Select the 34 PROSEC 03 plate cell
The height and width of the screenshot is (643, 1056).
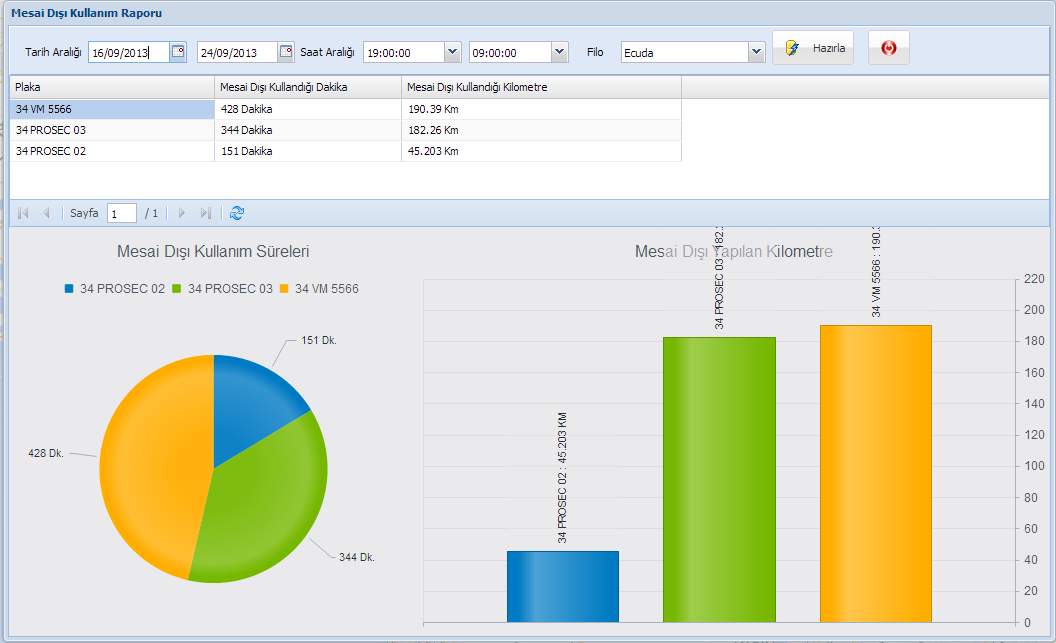coord(112,130)
